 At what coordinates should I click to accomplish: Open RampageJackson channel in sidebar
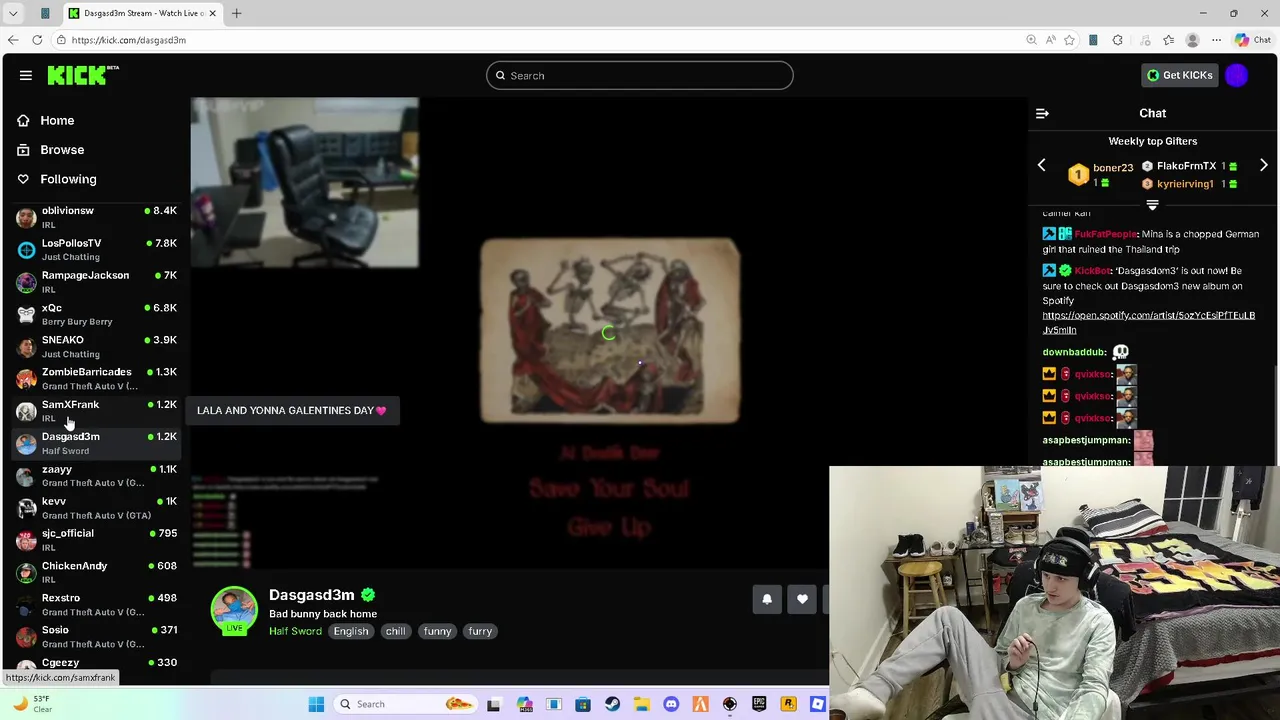(x=96, y=281)
